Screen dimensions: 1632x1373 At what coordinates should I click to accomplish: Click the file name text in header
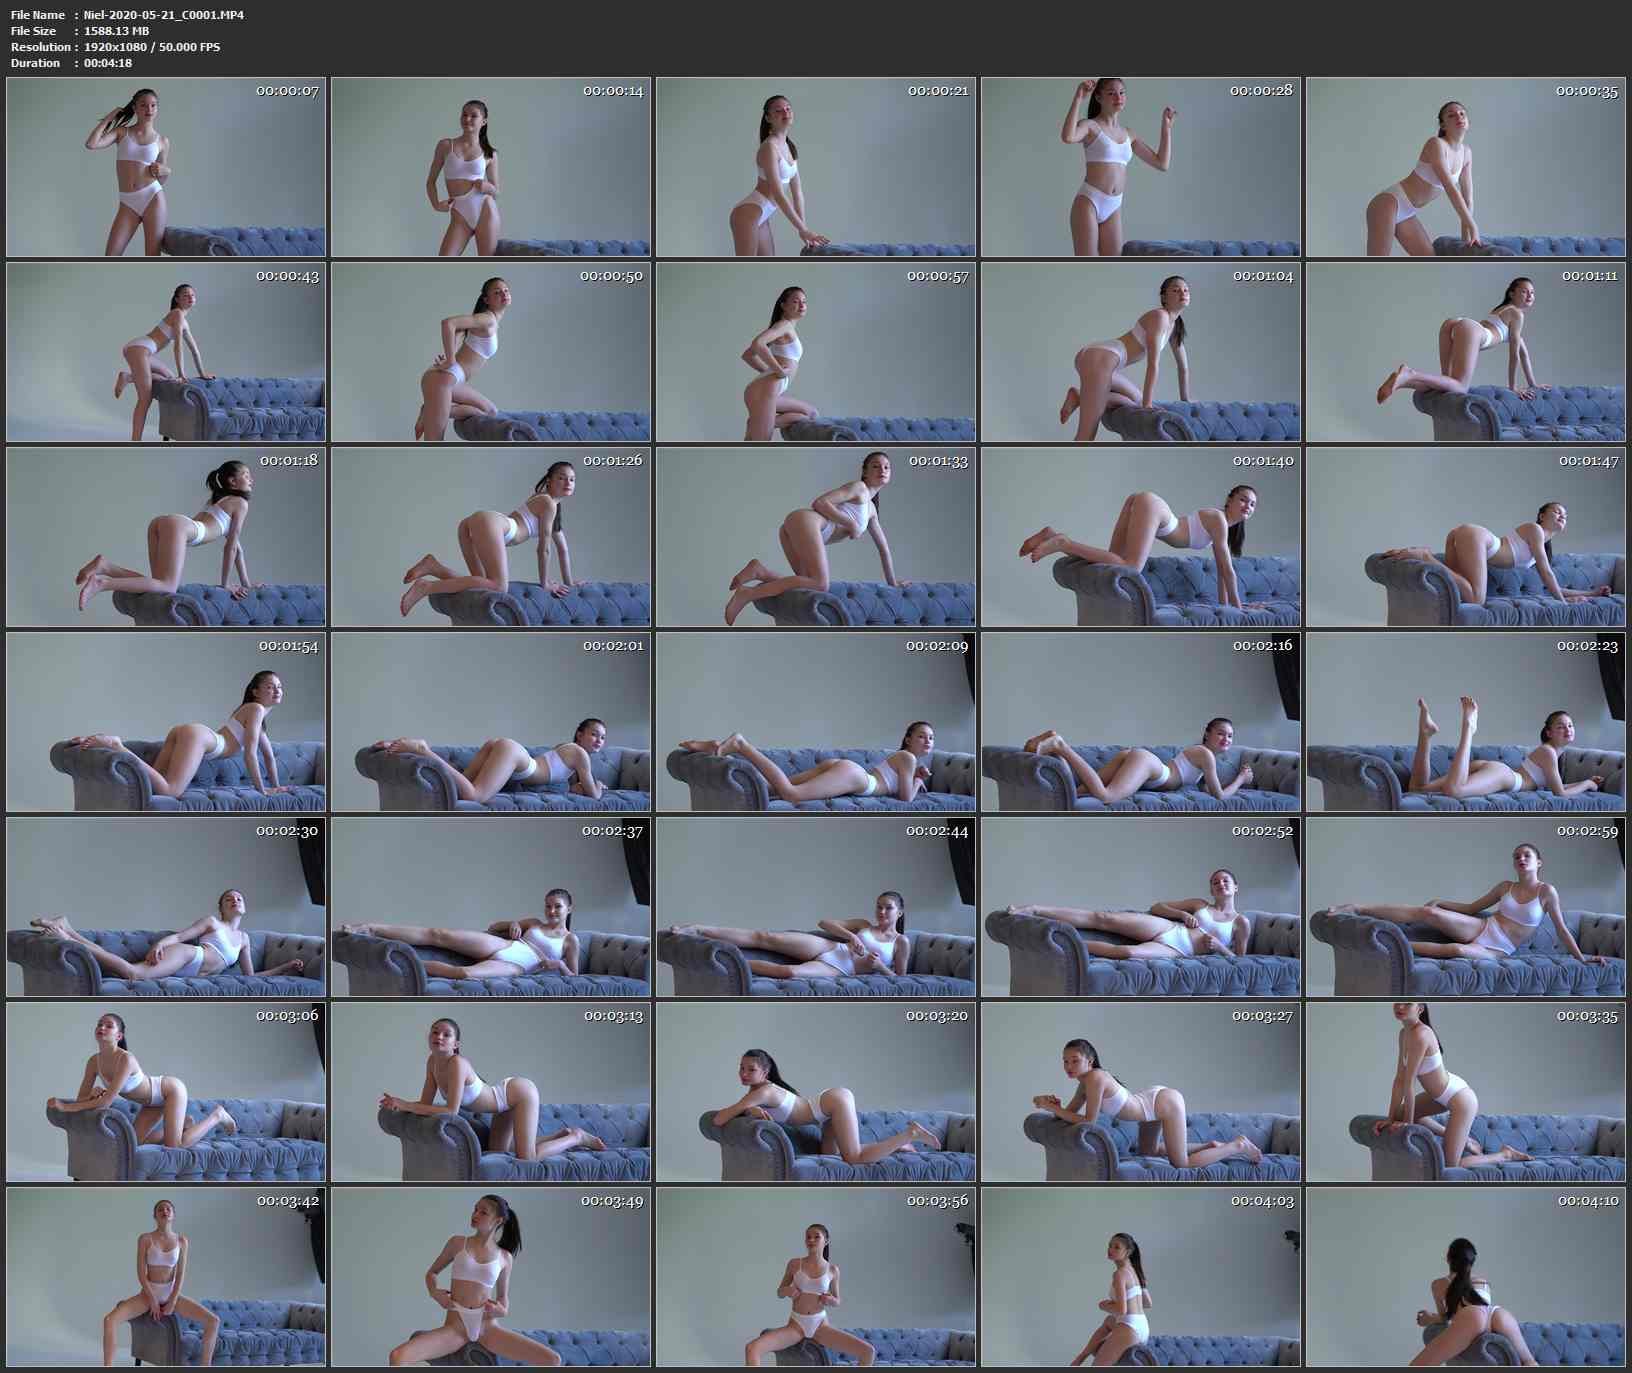[164, 15]
